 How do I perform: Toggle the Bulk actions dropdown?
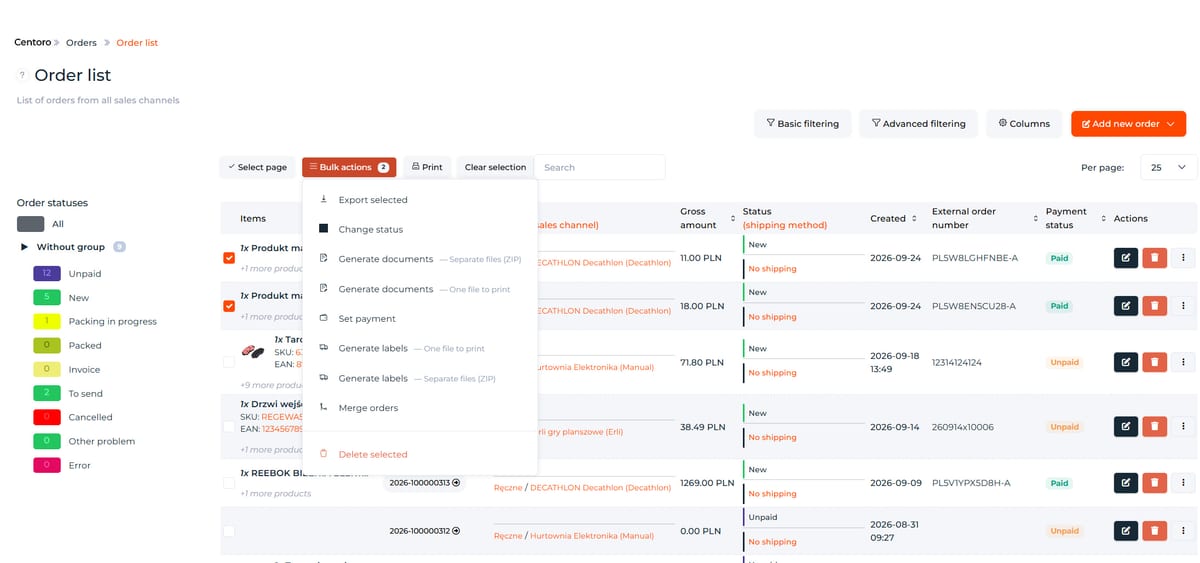349,167
